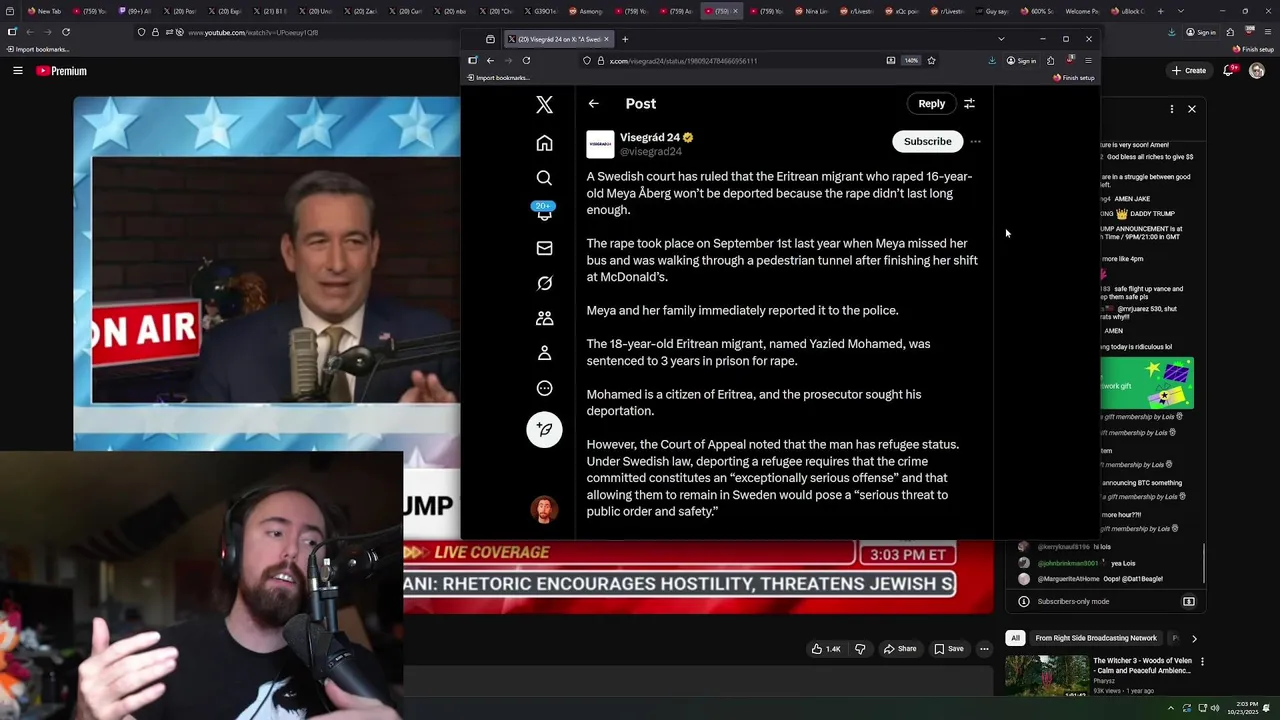Open YouTube account avatar menu
Viewport: 1280px width, 720px height.
coord(1257,71)
